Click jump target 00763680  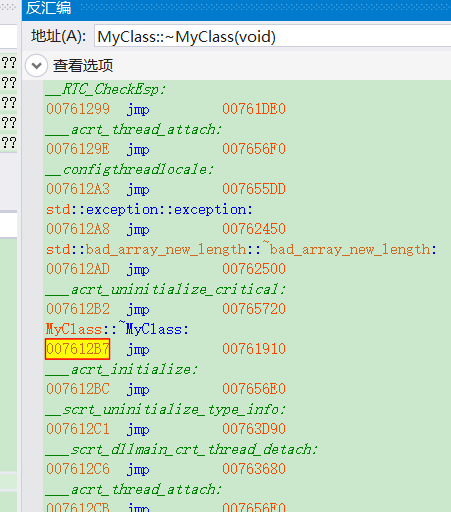pos(254,469)
